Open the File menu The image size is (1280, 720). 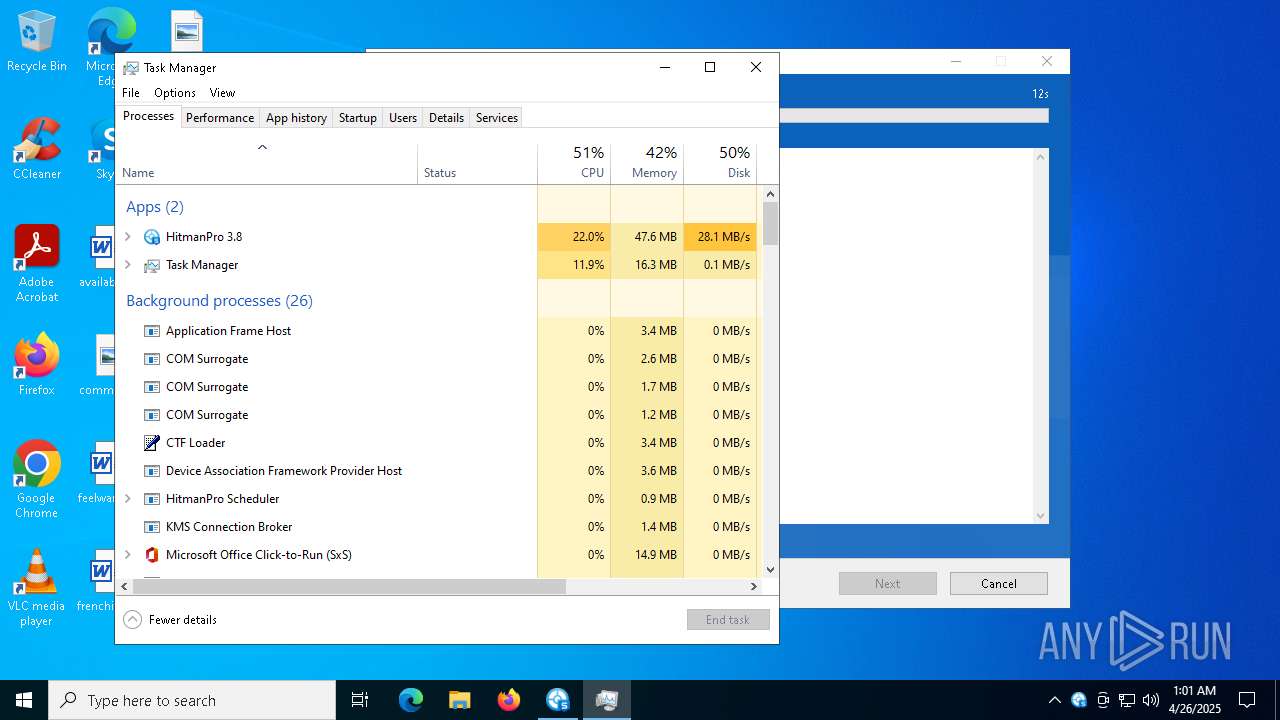coord(131,93)
